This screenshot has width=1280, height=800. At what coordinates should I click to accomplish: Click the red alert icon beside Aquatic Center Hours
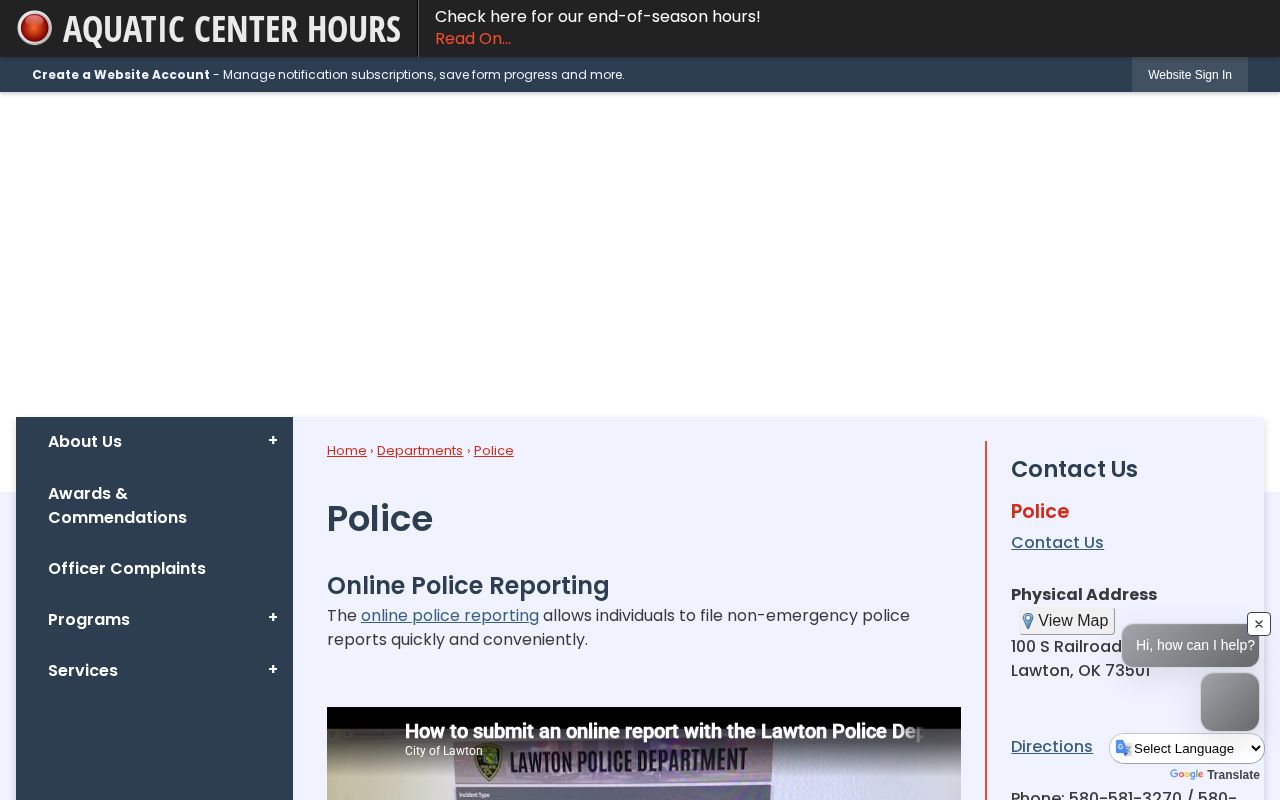point(35,28)
